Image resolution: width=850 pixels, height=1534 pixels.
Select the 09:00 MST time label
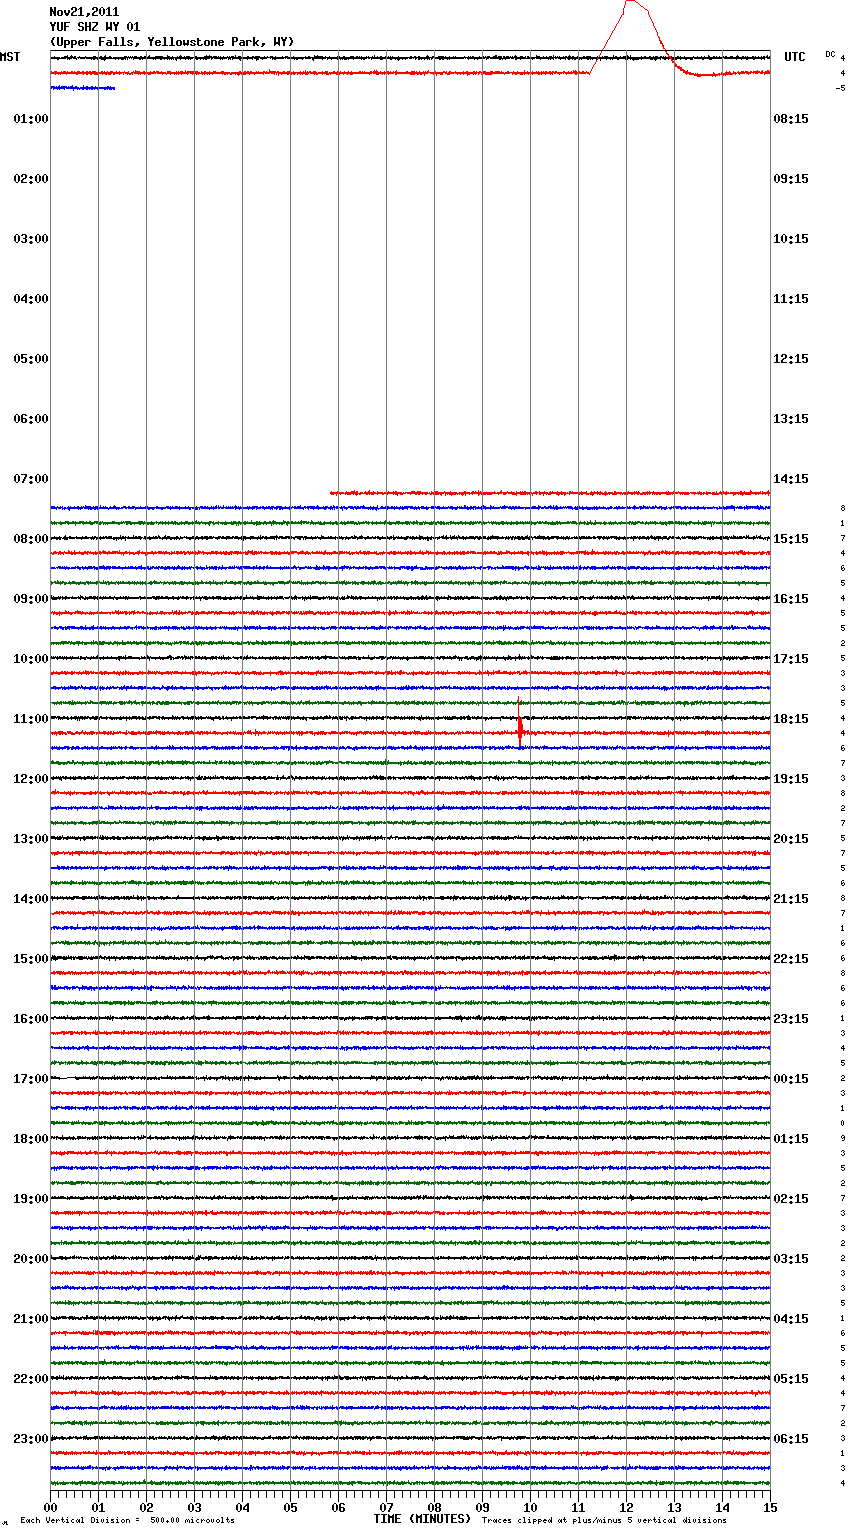coord(31,599)
